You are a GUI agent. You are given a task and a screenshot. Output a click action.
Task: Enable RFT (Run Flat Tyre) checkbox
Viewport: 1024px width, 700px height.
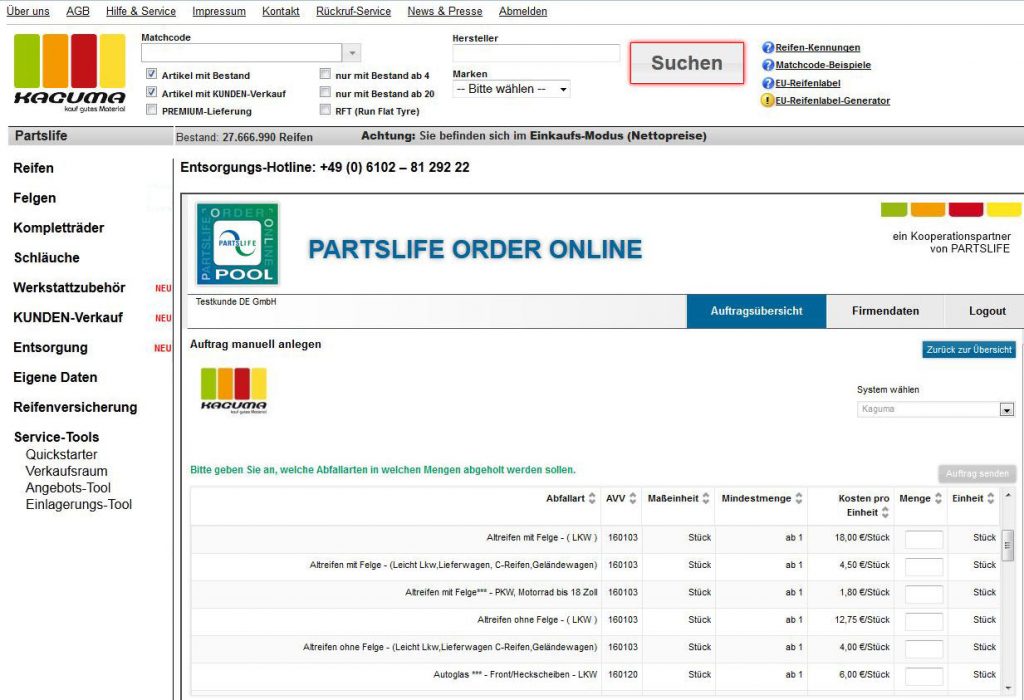[325, 110]
